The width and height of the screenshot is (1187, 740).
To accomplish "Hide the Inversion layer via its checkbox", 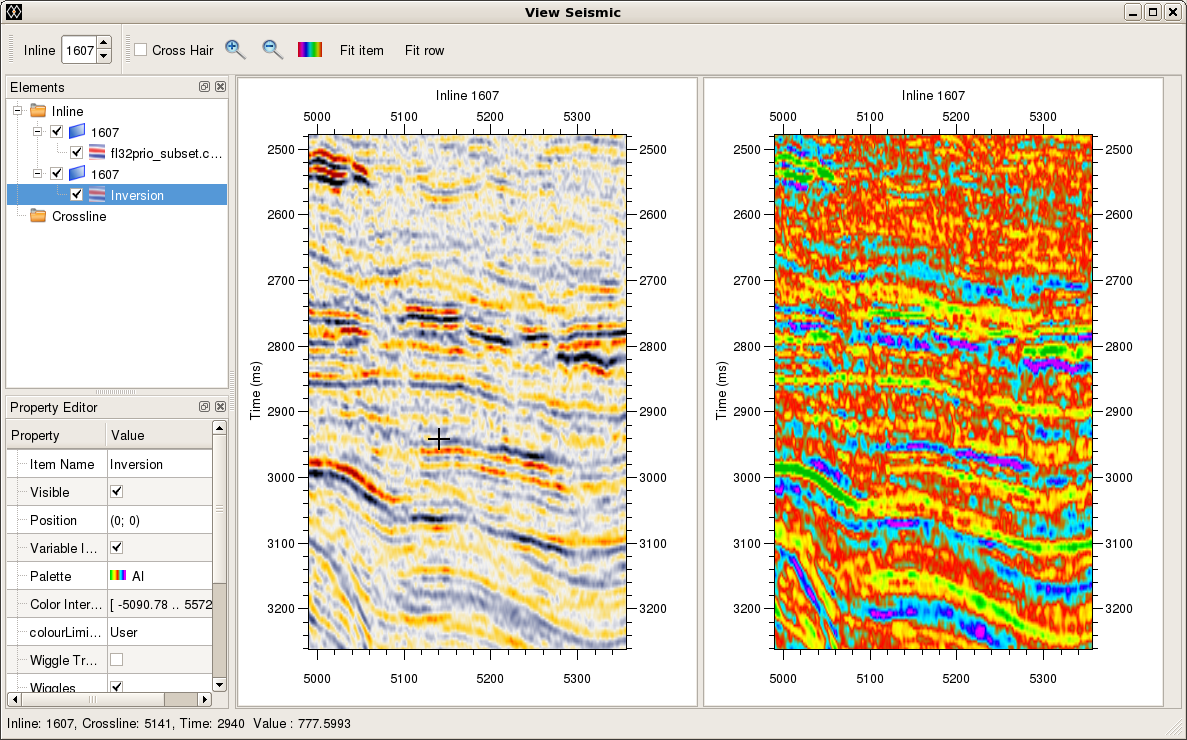I will (76, 193).
